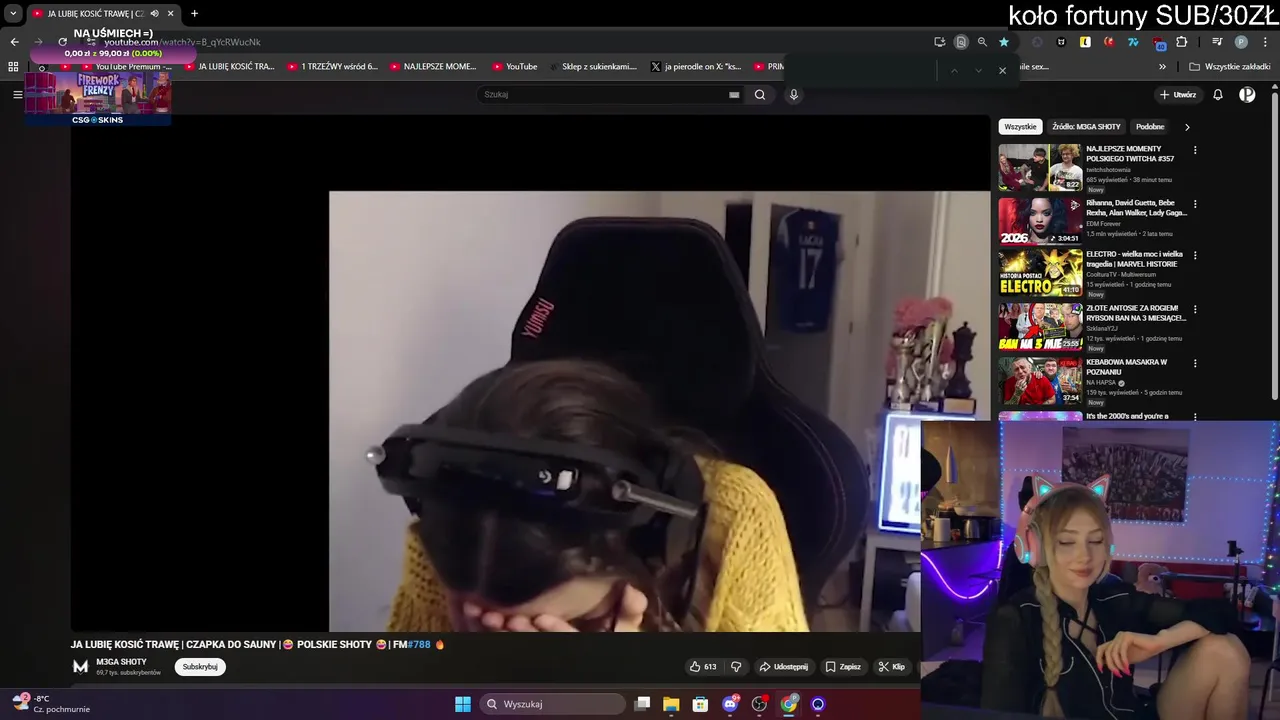Show more chips with right chevron
This screenshot has height=720, width=1280.
(1187, 127)
